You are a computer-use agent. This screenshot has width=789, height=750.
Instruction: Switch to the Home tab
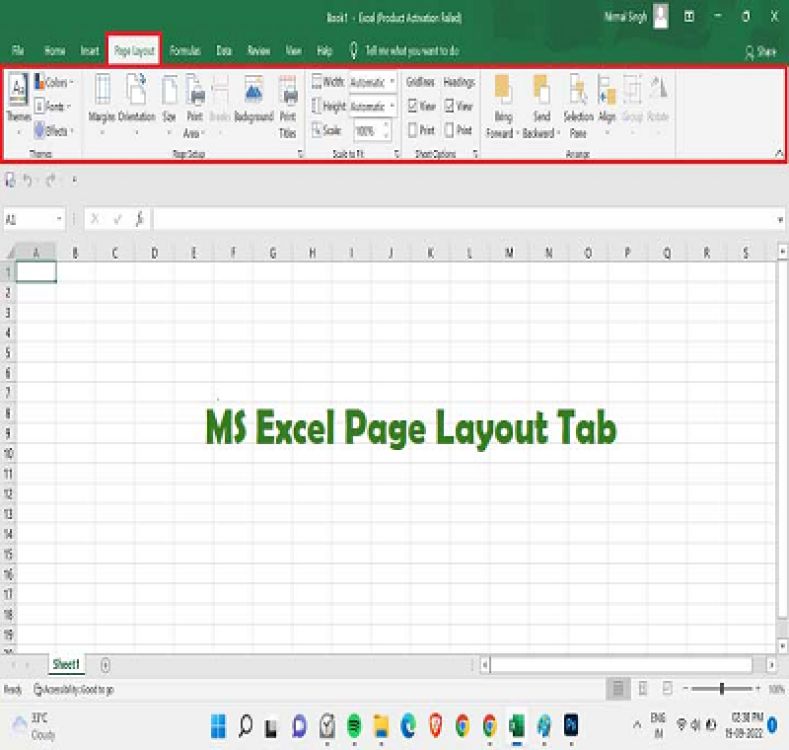54,50
